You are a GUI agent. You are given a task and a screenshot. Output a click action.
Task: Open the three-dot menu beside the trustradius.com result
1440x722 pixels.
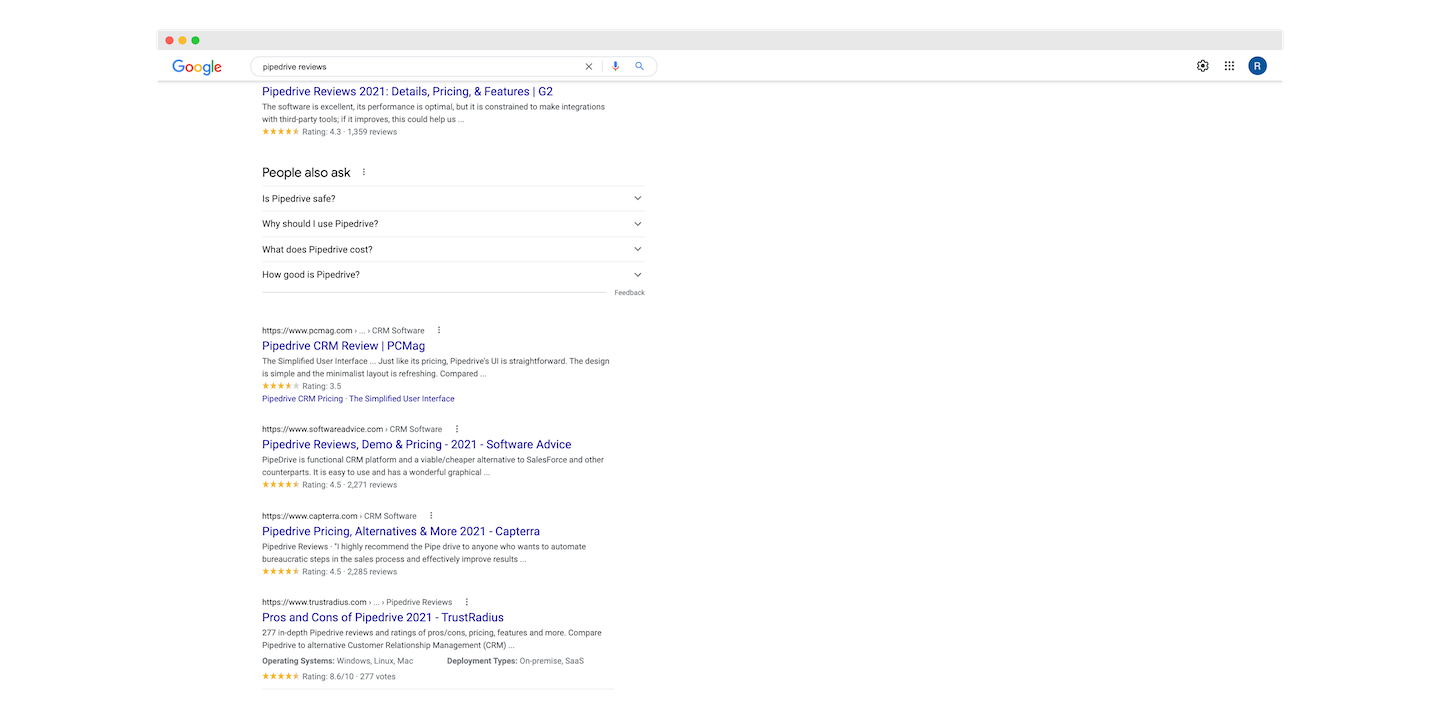(467, 602)
